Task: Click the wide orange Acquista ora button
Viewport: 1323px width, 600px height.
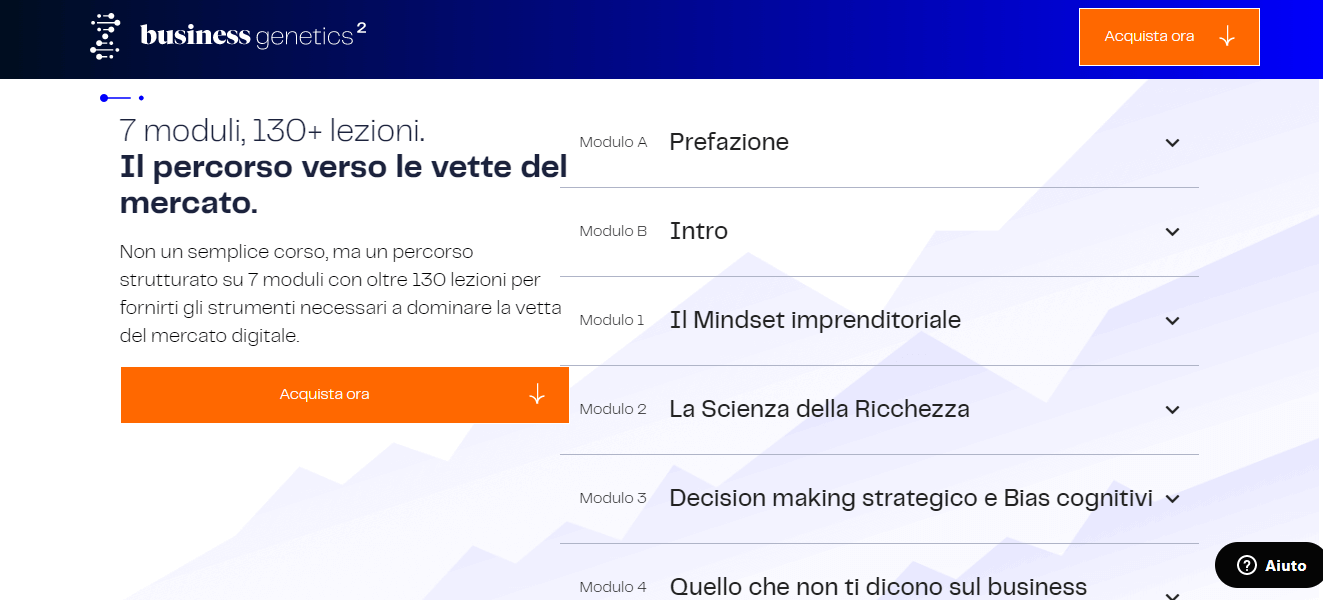Action: pyautogui.click(x=325, y=394)
